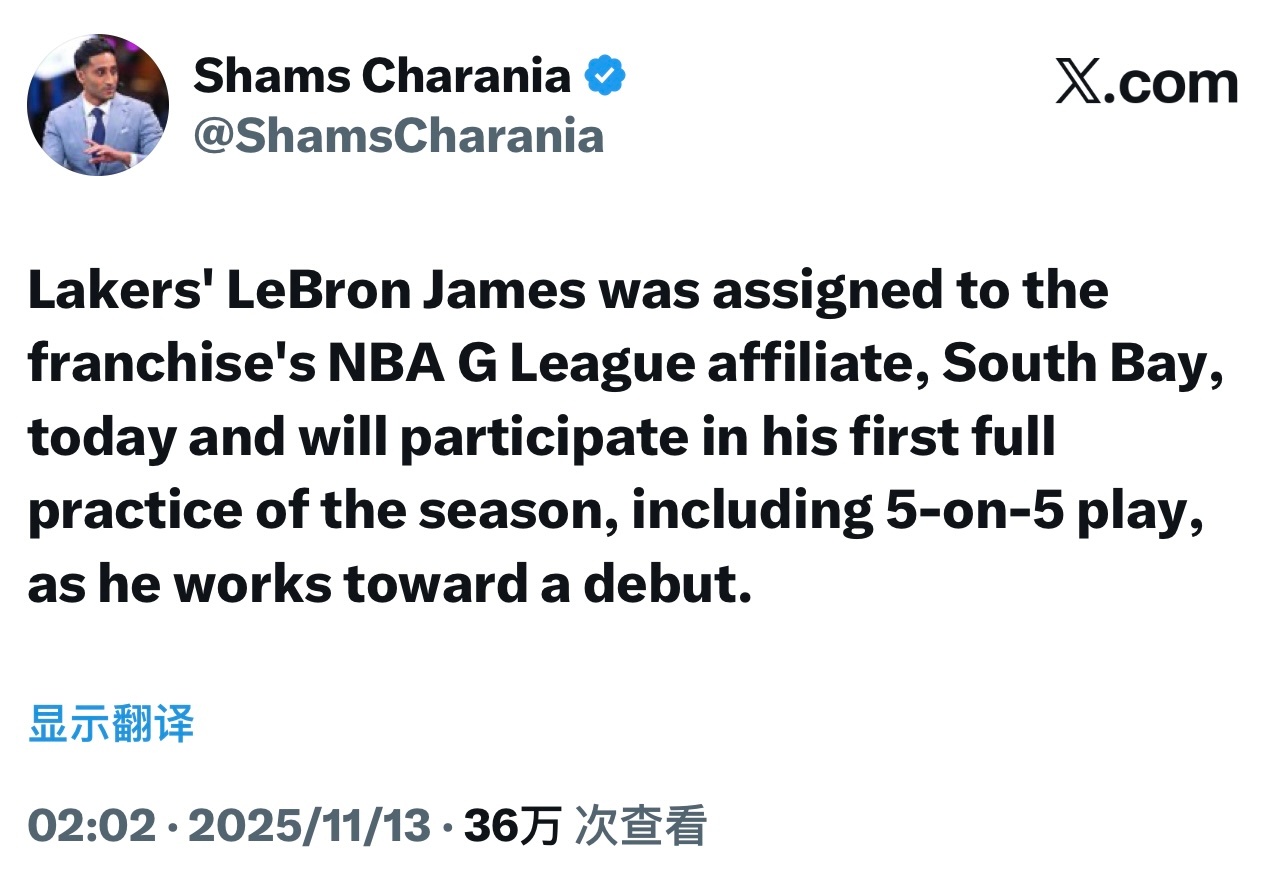Viewport: 1276px width, 883px height.
Task: Click the @ShamsCharania handle
Action: [x=398, y=136]
